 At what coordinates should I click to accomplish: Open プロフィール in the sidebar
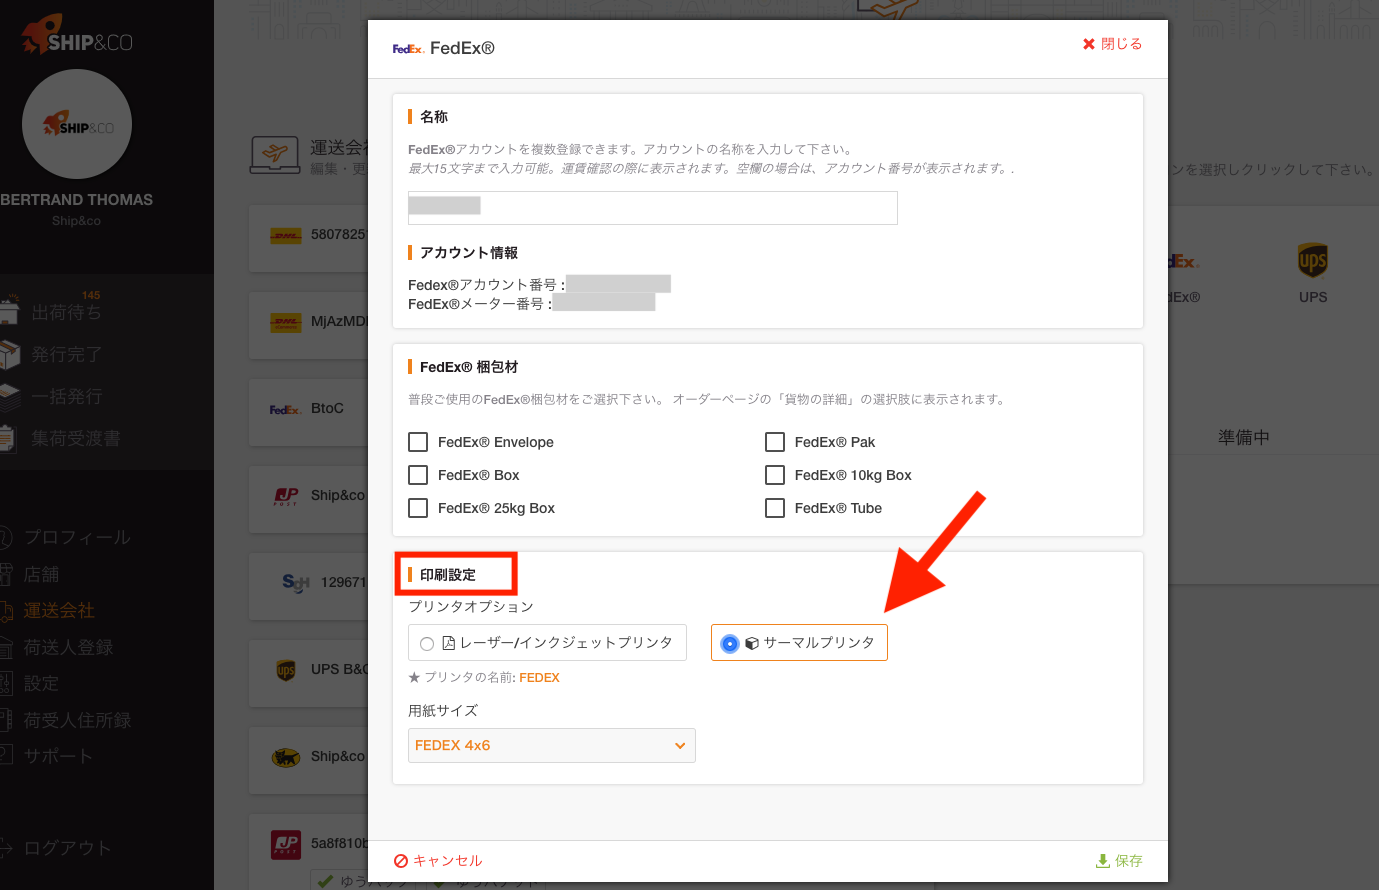(x=77, y=537)
